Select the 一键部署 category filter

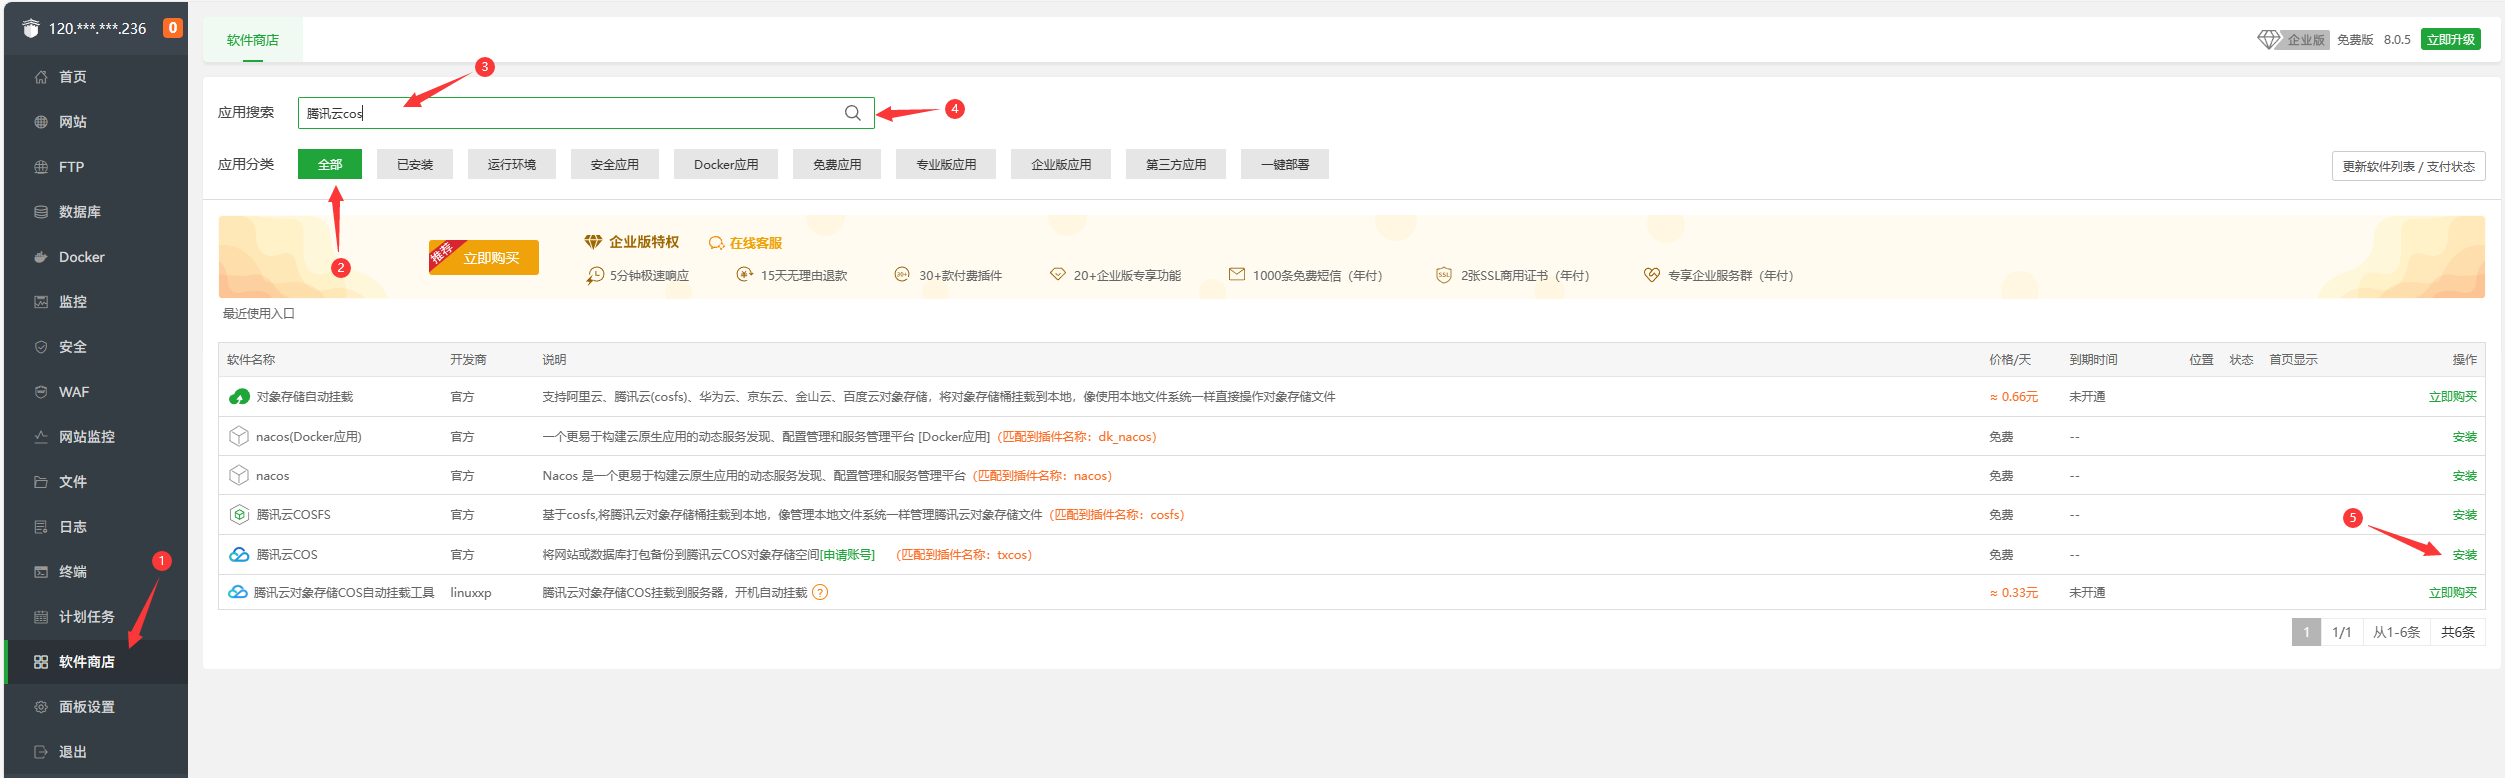pos(1285,164)
